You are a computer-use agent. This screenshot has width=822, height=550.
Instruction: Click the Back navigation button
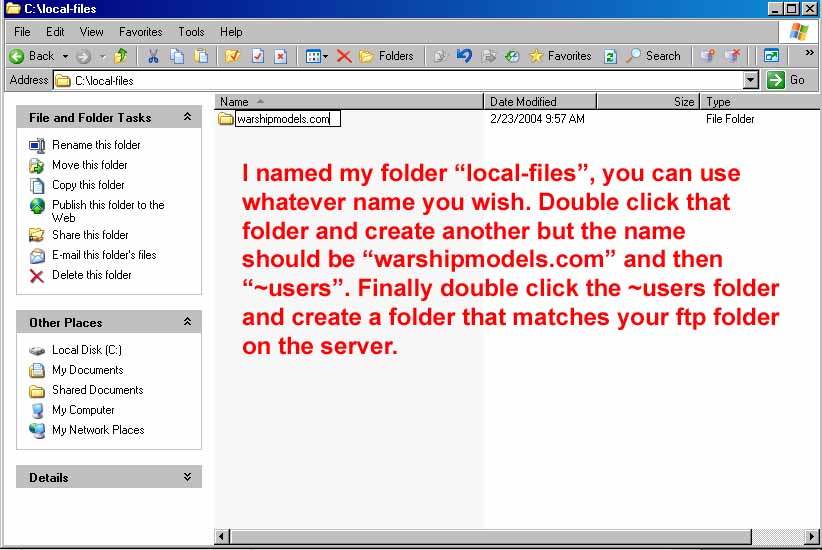(32, 56)
